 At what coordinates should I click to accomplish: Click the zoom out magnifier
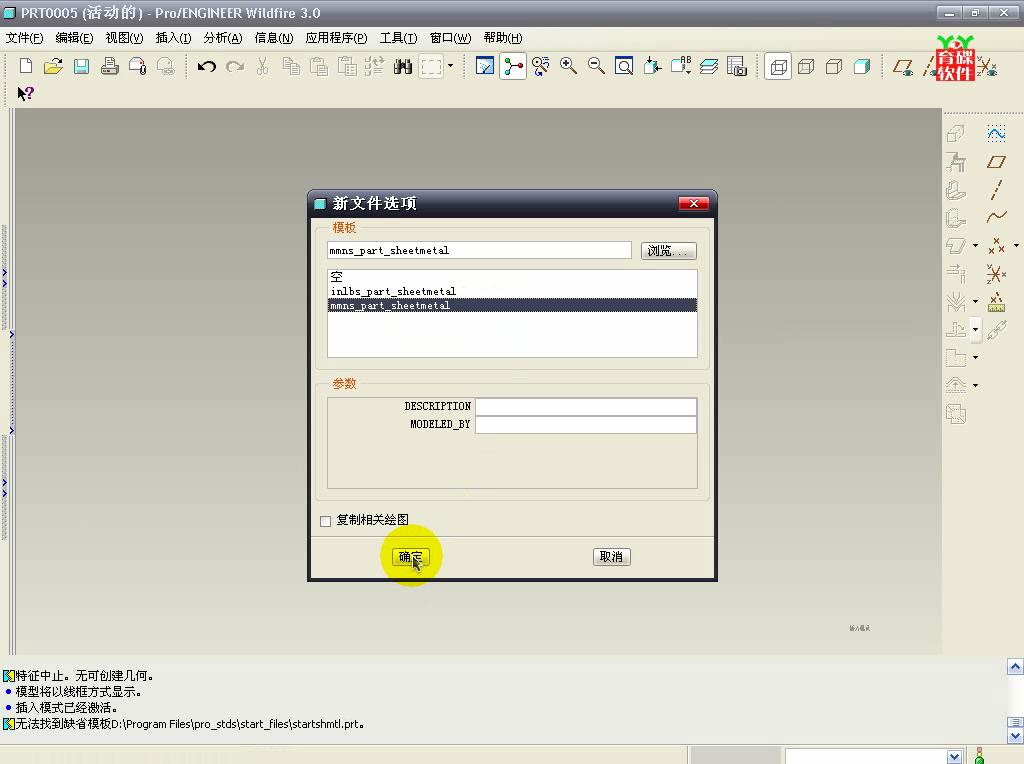[x=596, y=66]
